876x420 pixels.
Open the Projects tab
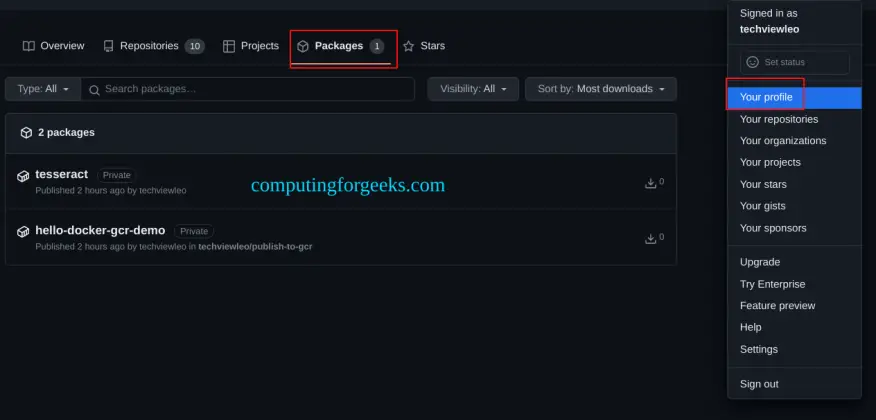(251, 46)
